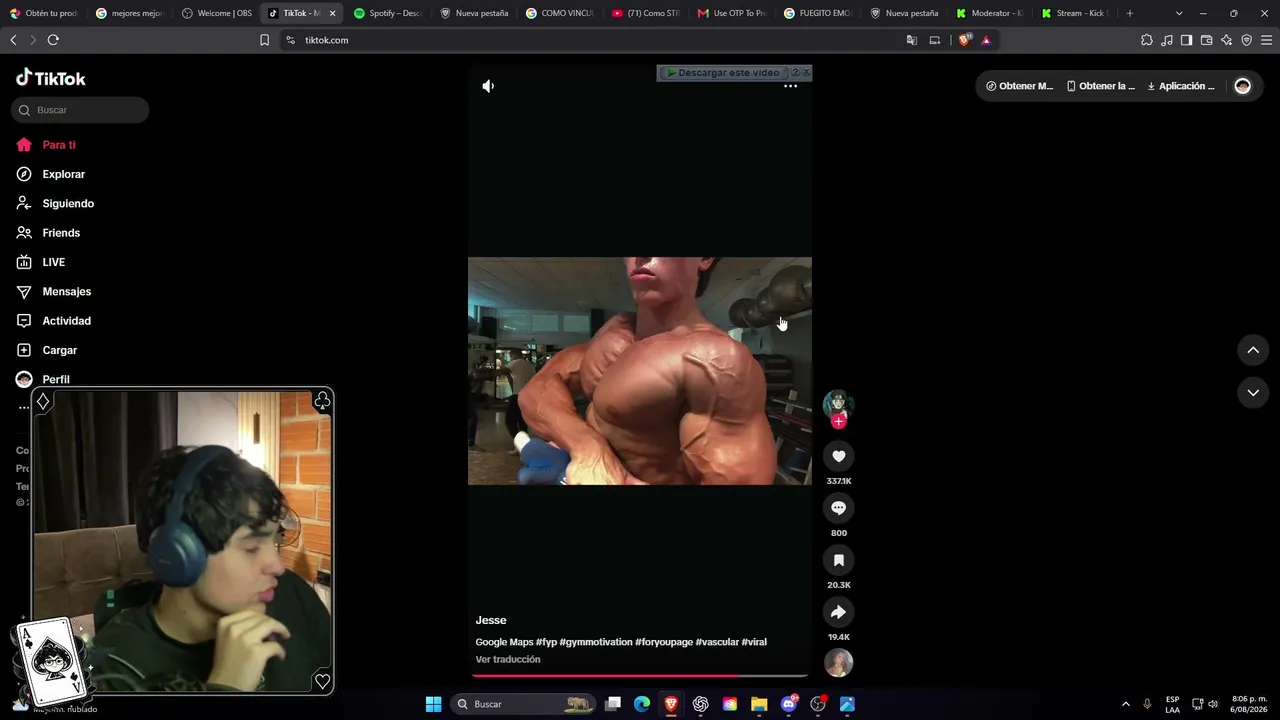
Task: Focus the TikTok Buscar search field
Action: tap(80, 110)
